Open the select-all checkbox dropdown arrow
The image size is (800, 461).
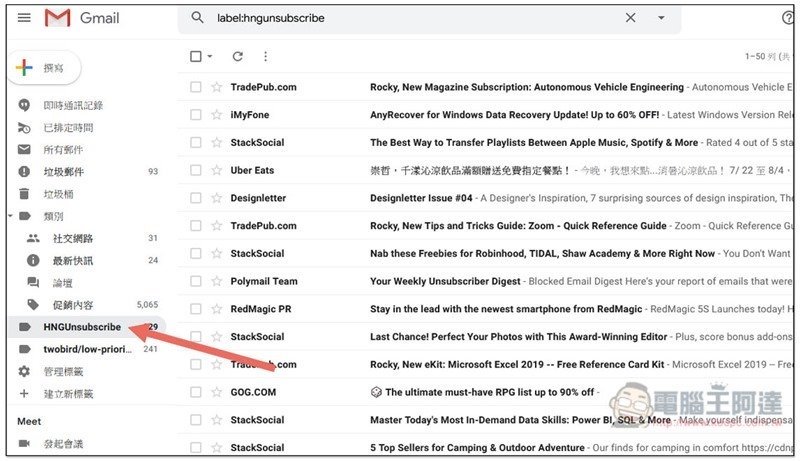click(210, 57)
